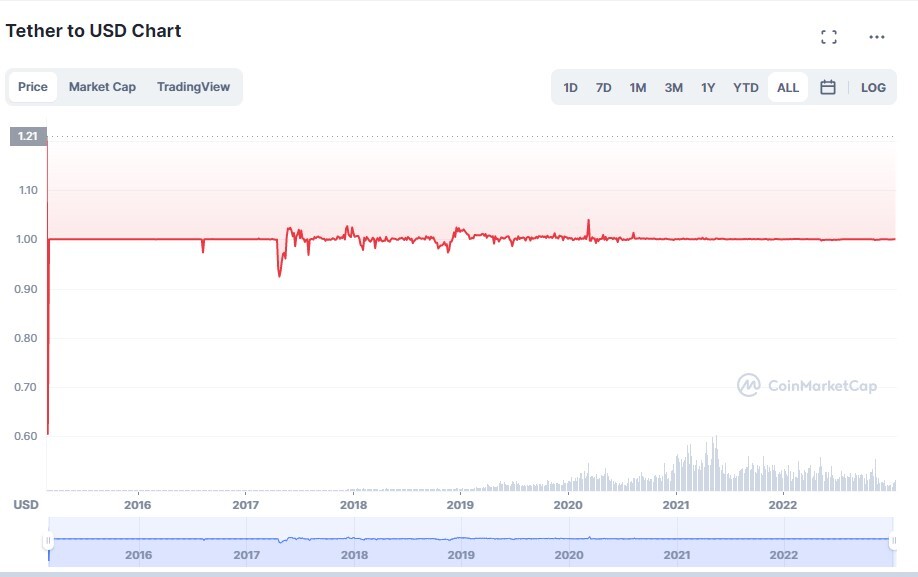The image size is (918, 577).
Task: Switch to the TradingView tab
Action: click(x=193, y=87)
